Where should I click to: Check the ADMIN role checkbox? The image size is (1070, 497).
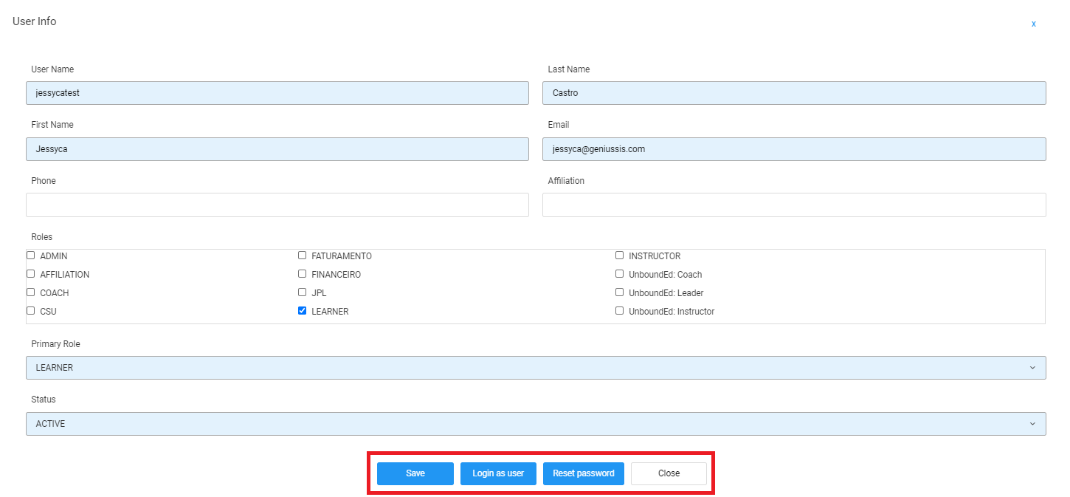(x=31, y=256)
